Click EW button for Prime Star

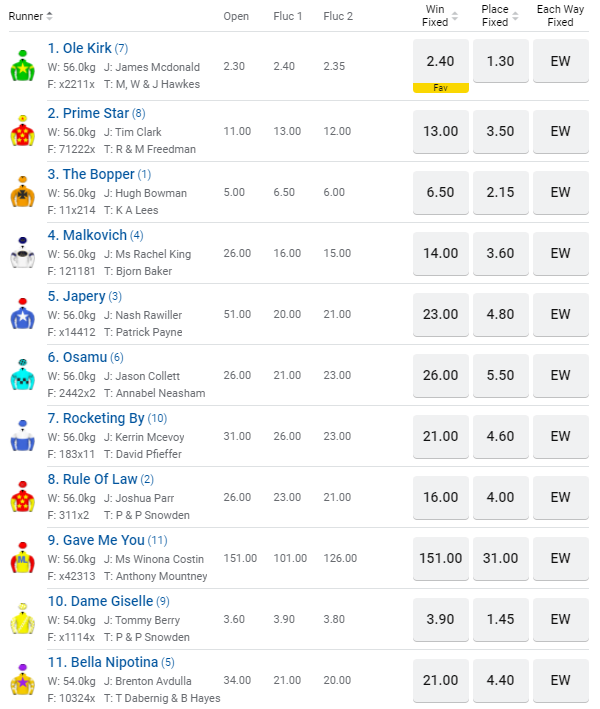tap(560, 131)
